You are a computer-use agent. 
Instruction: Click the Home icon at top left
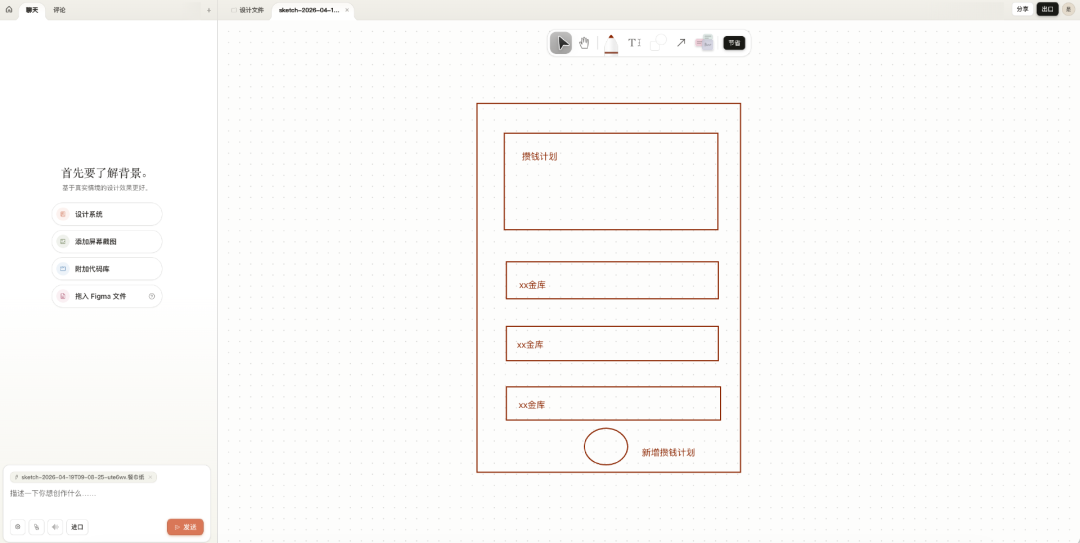9,9
